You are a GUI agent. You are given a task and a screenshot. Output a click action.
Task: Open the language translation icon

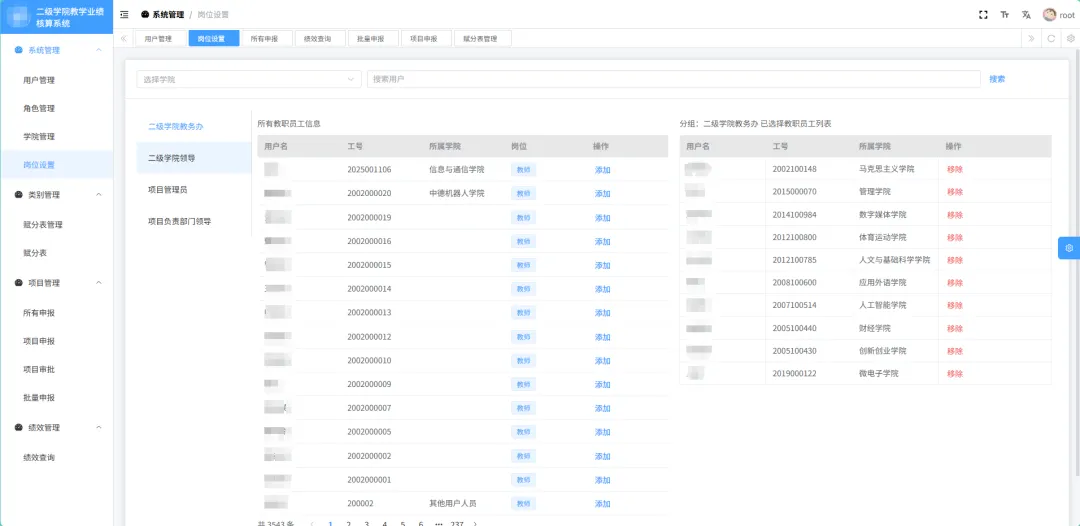[1026, 14]
